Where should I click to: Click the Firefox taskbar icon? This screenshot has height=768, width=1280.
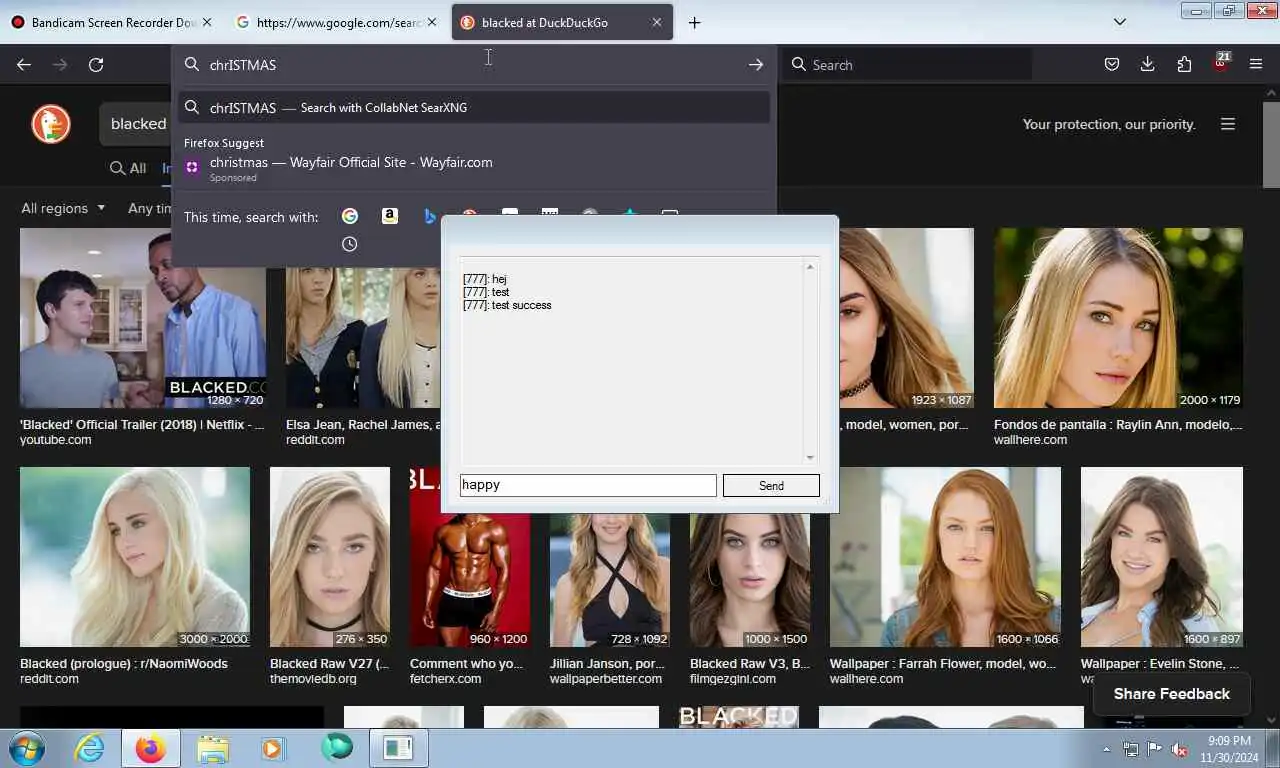coord(151,748)
